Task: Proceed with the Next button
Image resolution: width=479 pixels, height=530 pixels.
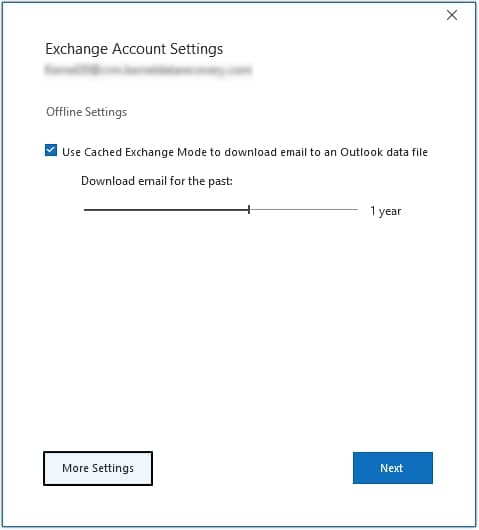Action: [x=392, y=468]
